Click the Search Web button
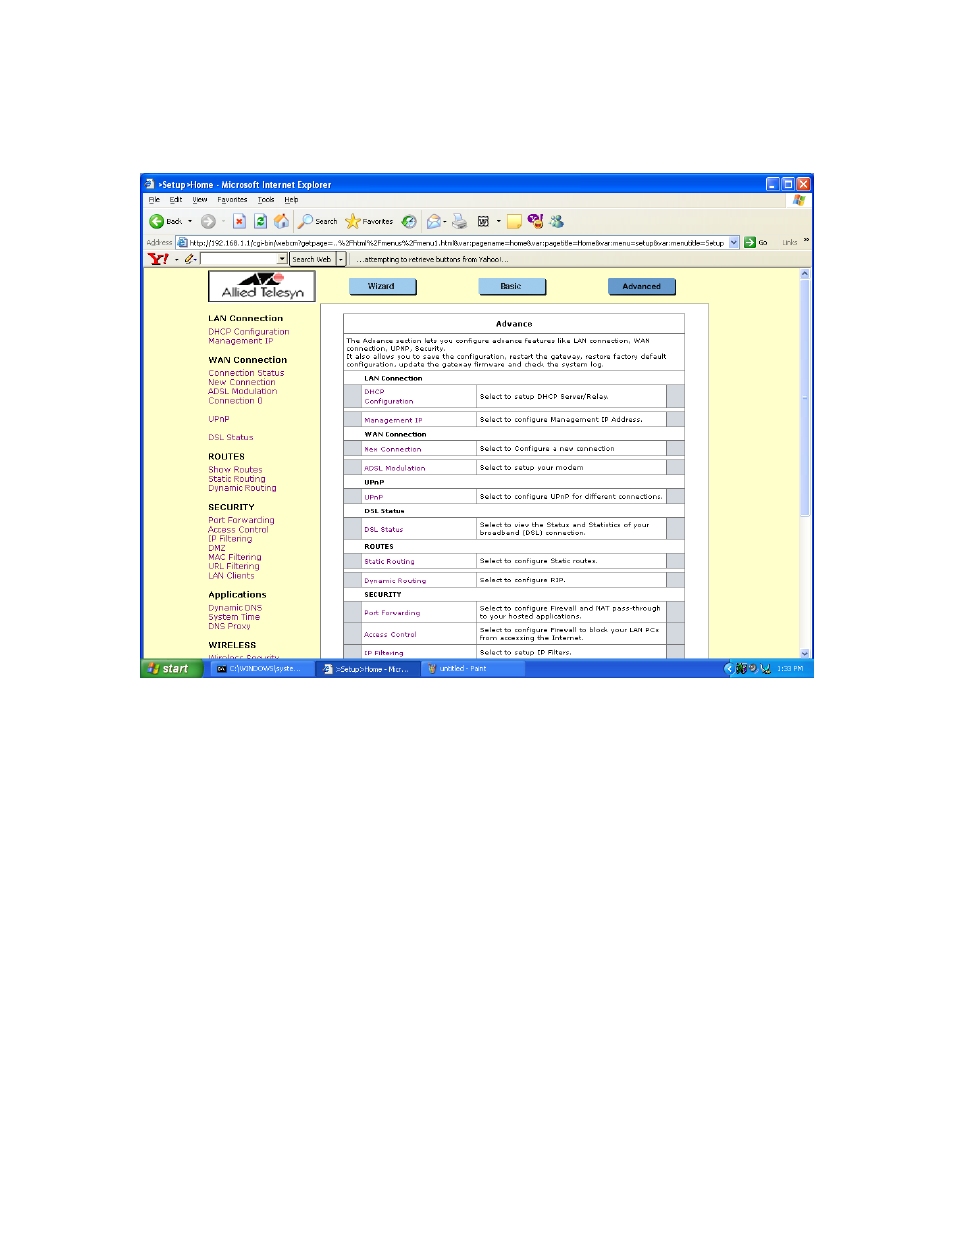This screenshot has width=954, height=1235. (x=312, y=259)
